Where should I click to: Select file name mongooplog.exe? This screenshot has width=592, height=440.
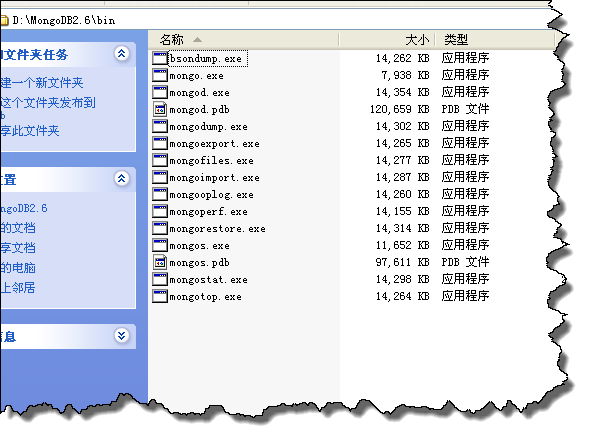tap(212, 195)
